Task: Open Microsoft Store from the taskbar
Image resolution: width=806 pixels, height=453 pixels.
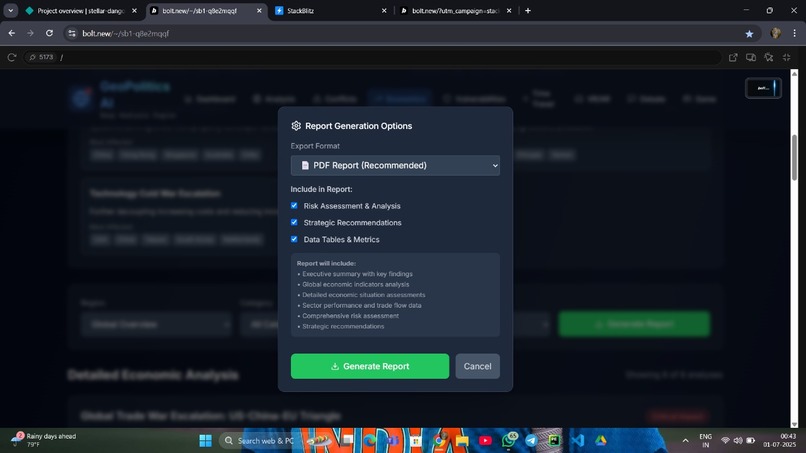Action: click(x=415, y=441)
